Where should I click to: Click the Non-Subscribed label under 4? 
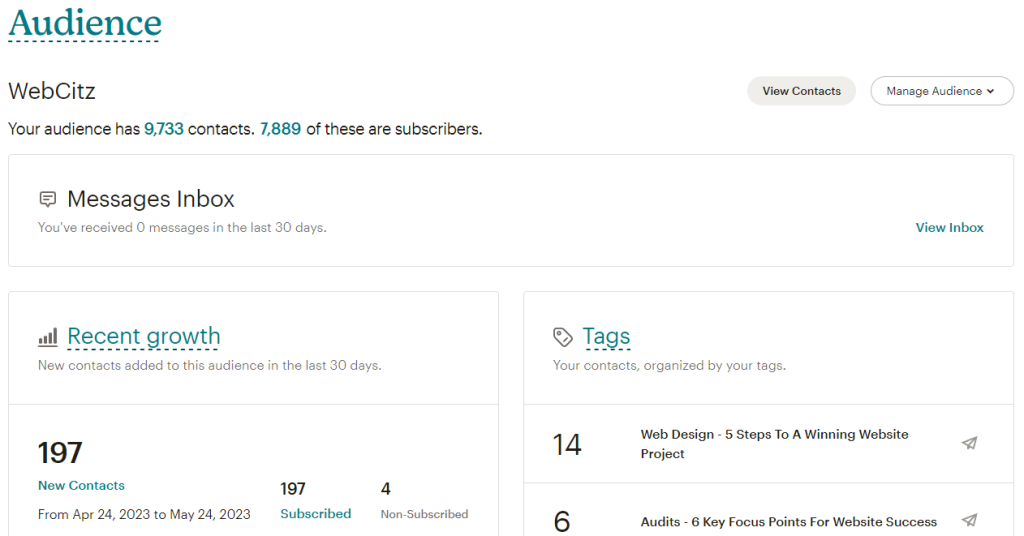tap(424, 514)
